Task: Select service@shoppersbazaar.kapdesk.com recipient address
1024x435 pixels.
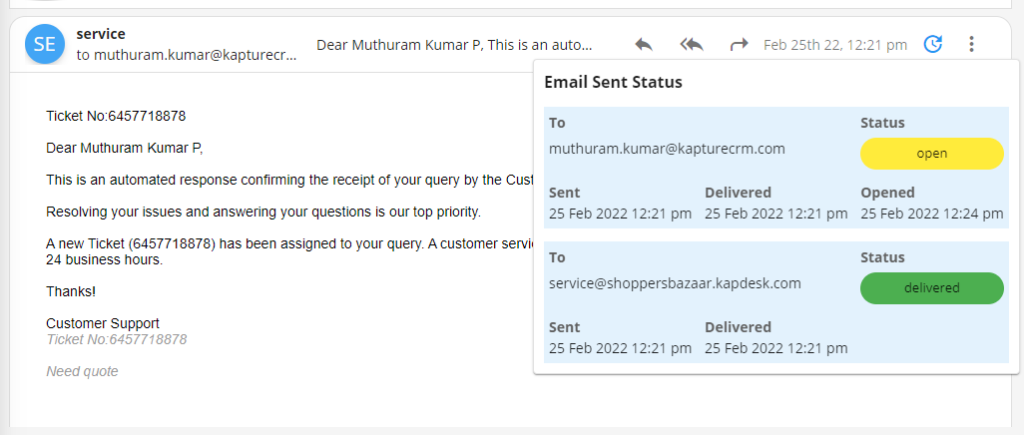Action: (x=675, y=283)
